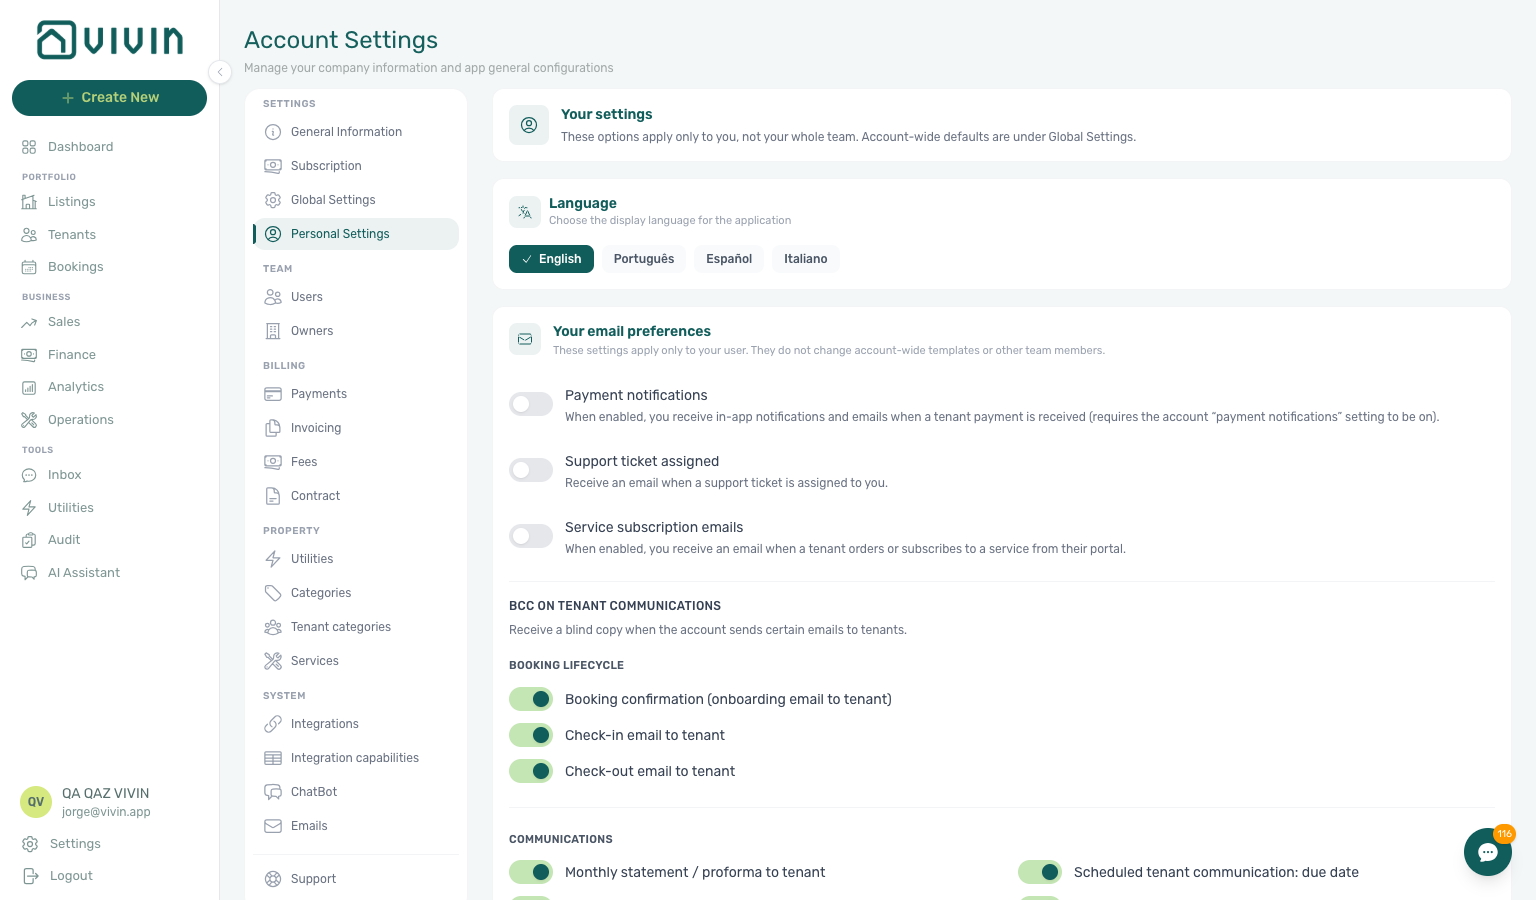Open the chat support bubble icon
Screen dimensions: 1536x900
click(x=1487, y=852)
